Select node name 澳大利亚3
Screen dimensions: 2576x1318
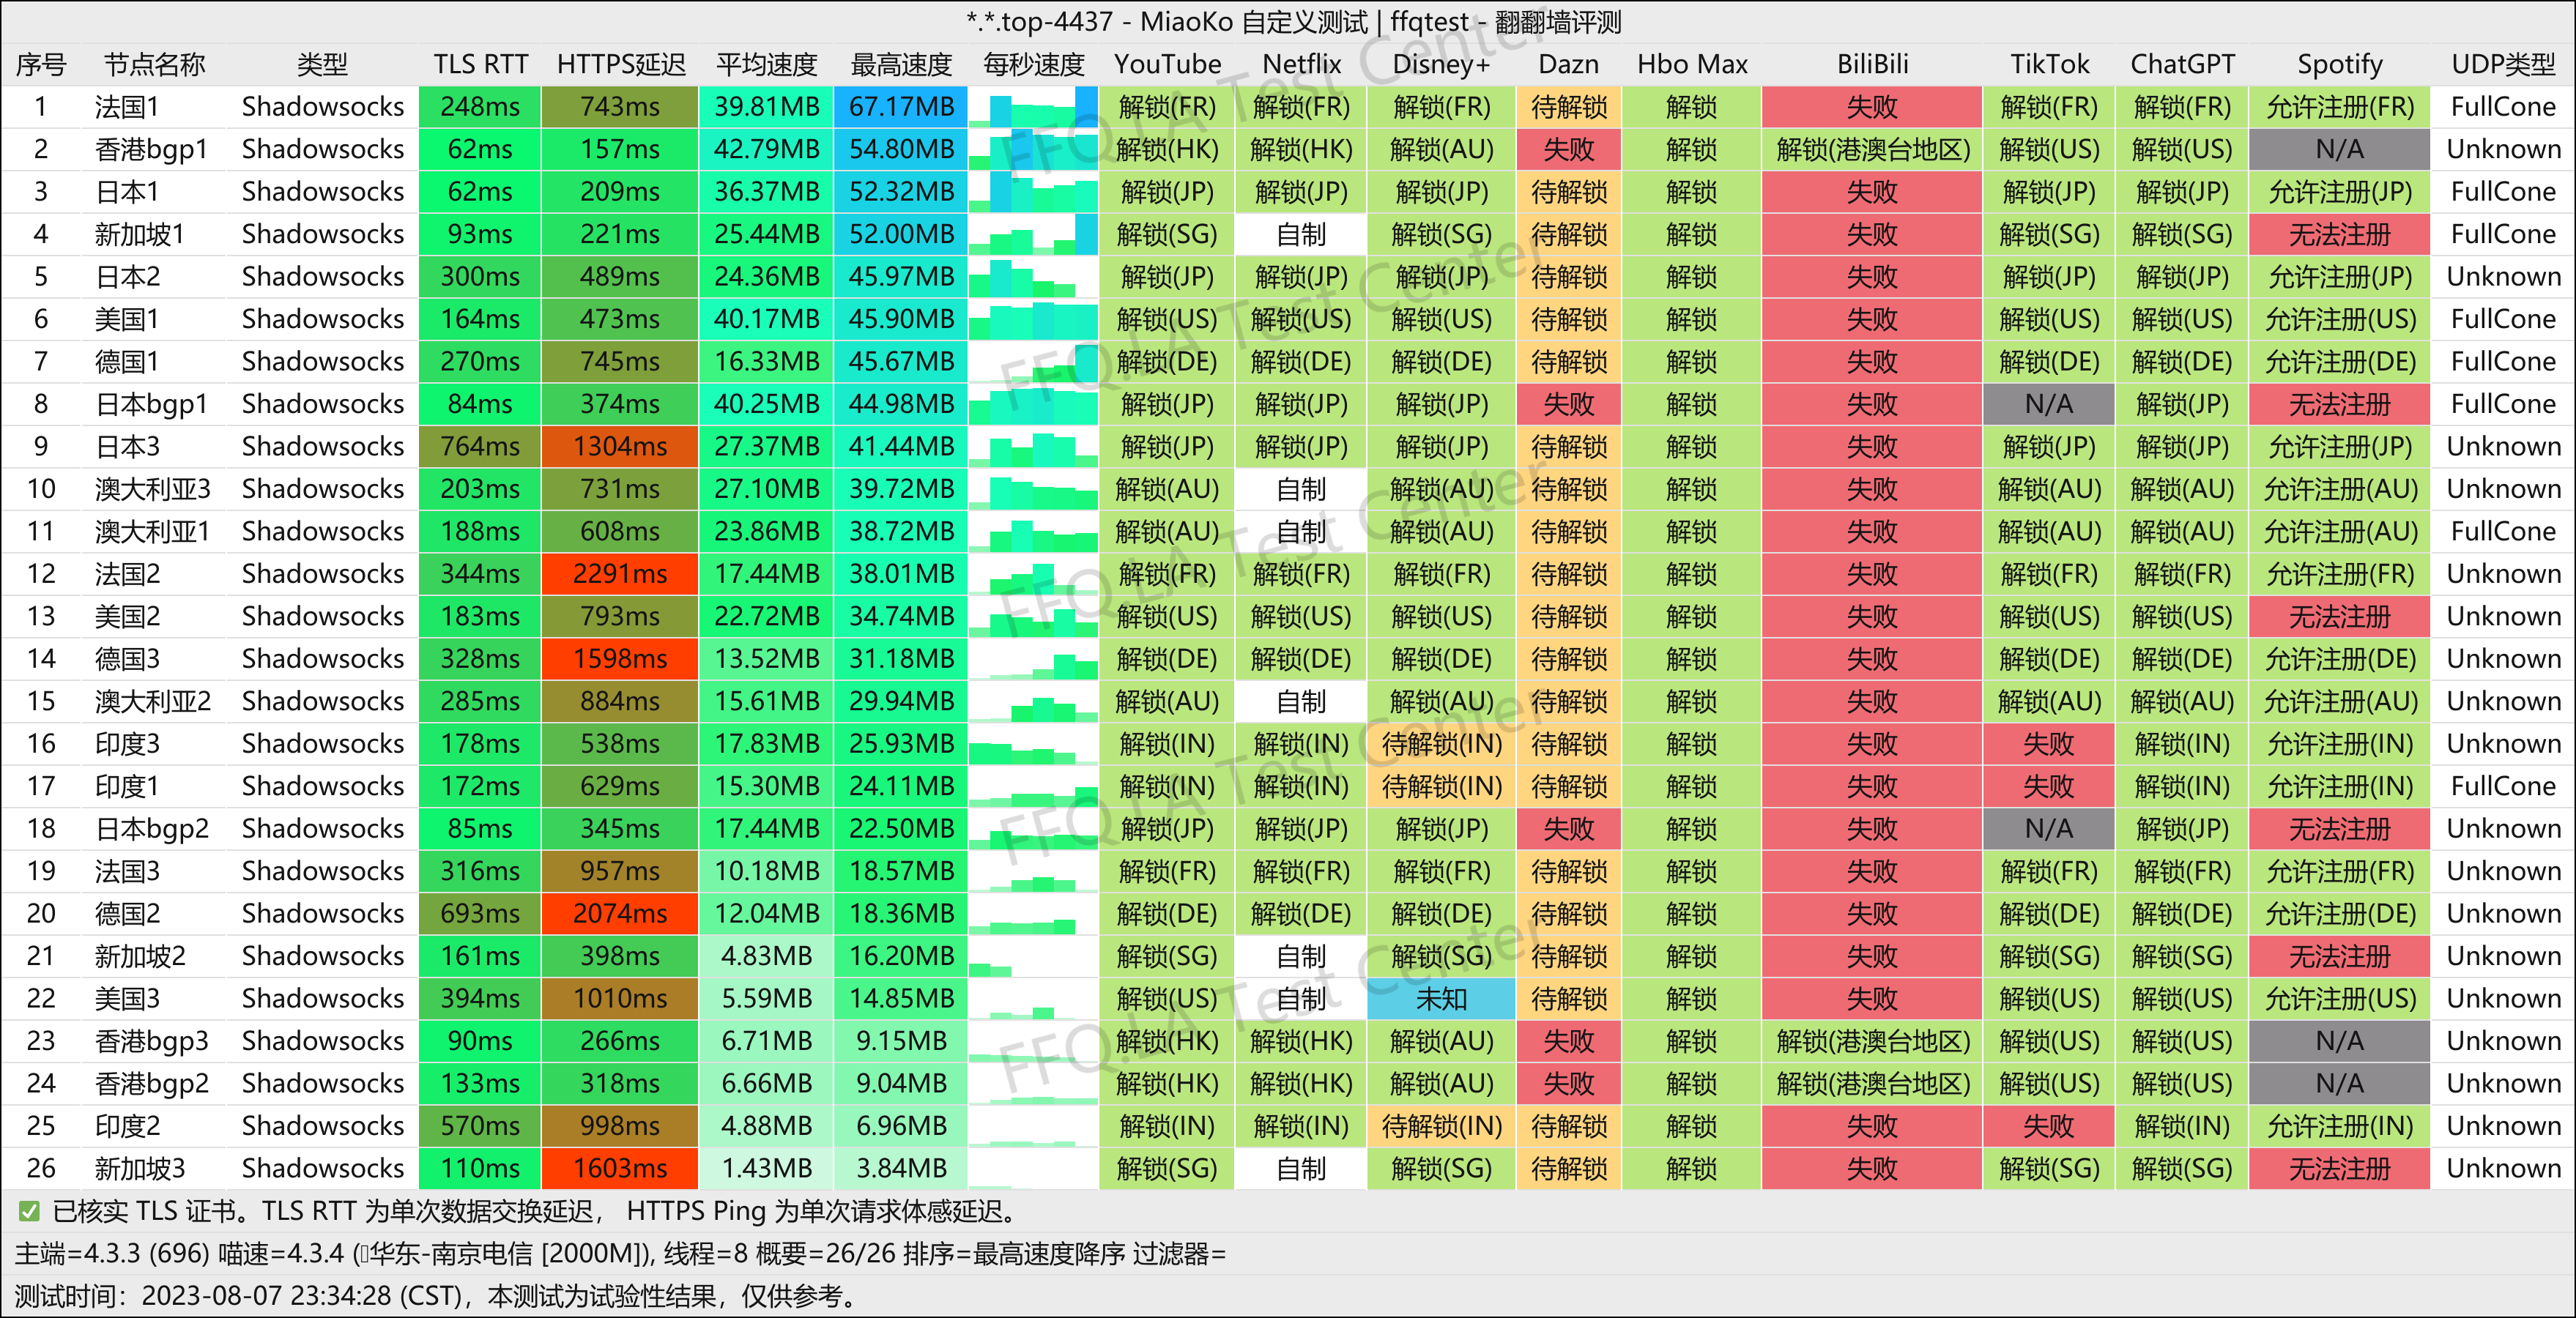click(x=153, y=489)
